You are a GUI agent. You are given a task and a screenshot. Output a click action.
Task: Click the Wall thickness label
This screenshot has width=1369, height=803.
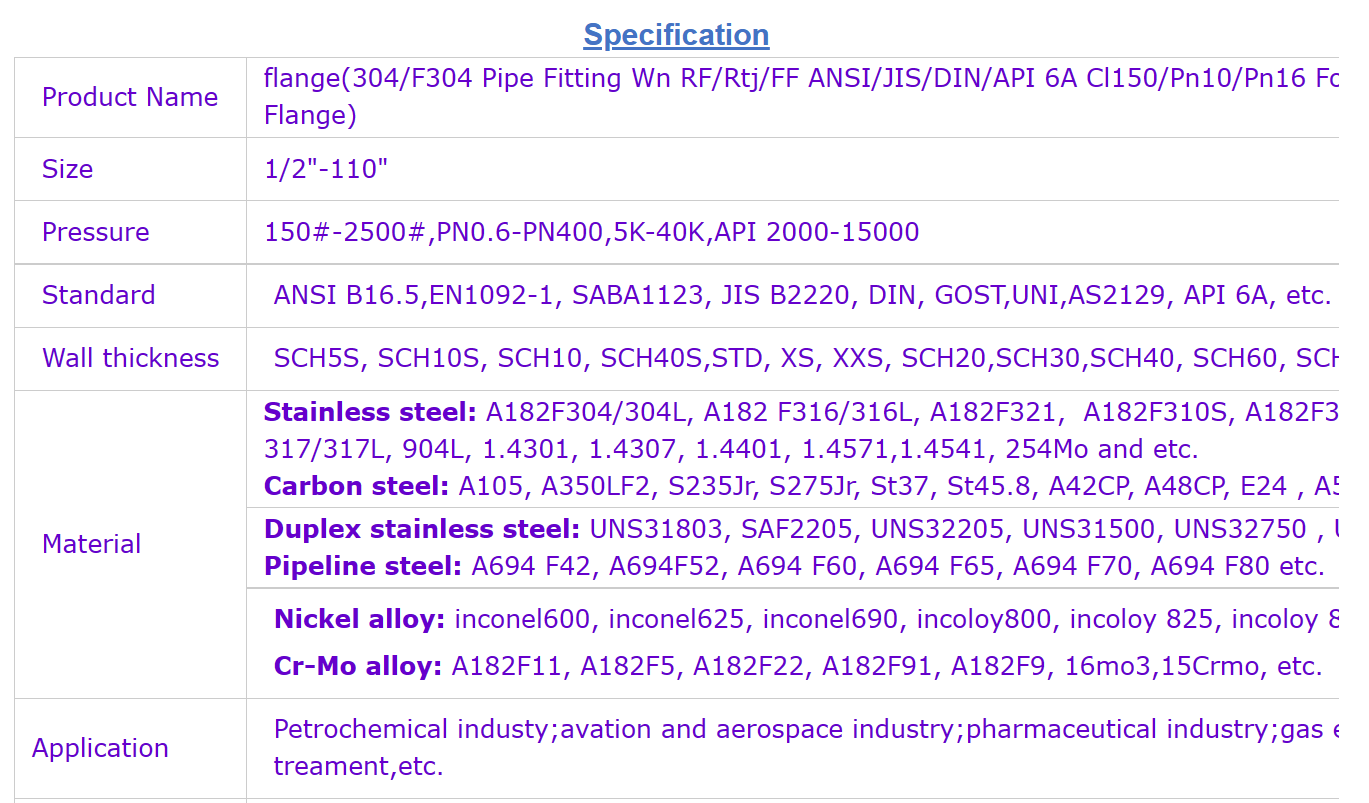tap(130, 358)
